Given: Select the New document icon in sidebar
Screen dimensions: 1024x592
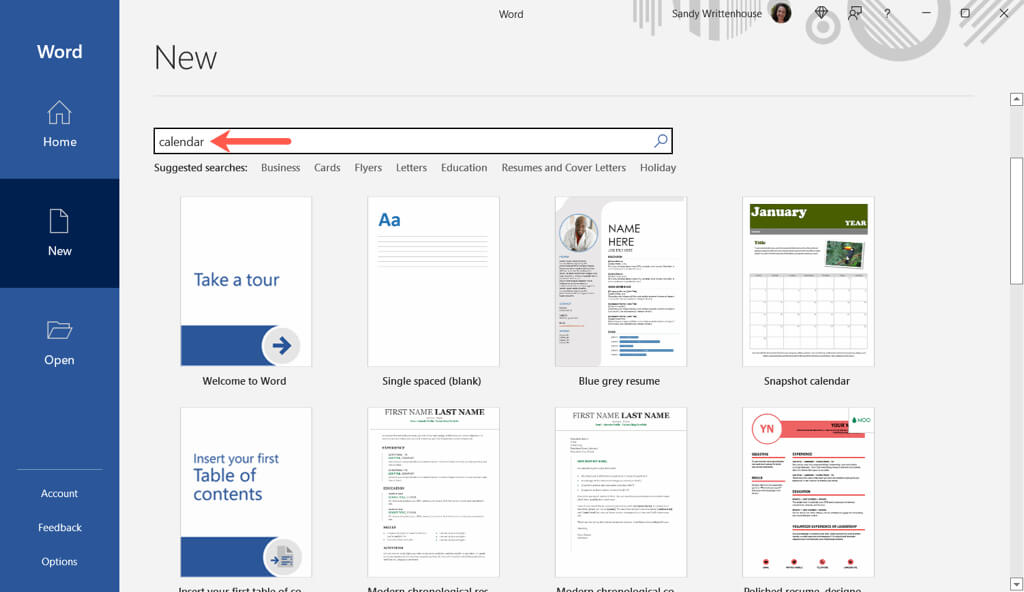Looking at the screenshot, I should [x=59, y=222].
